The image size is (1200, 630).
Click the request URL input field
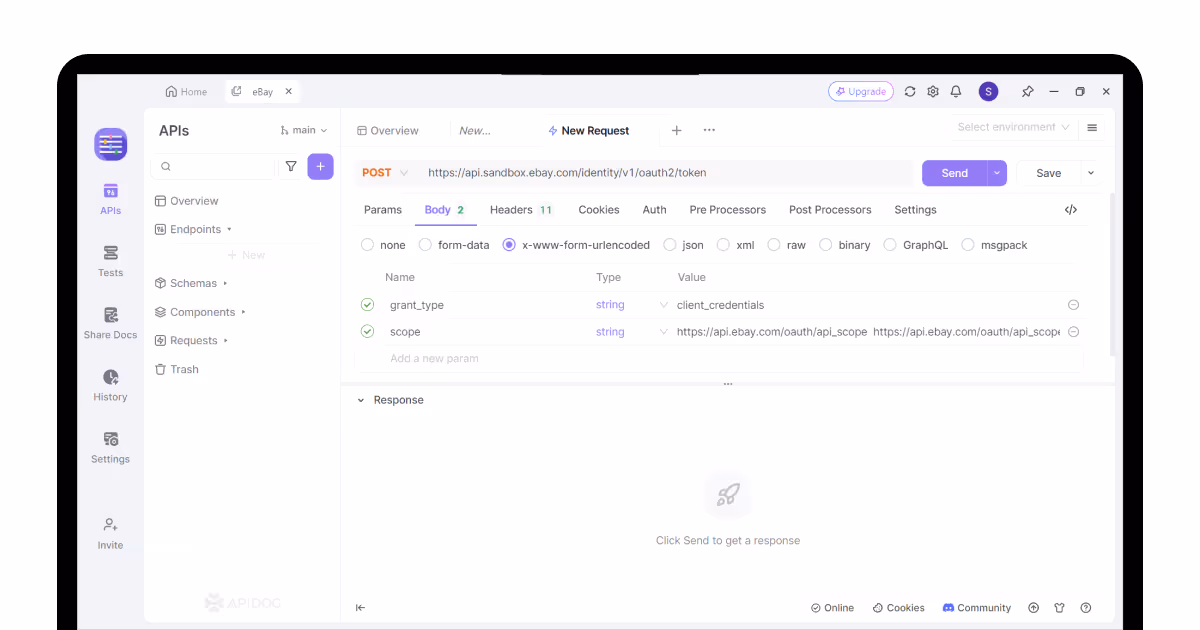pyautogui.click(x=667, y=173)
